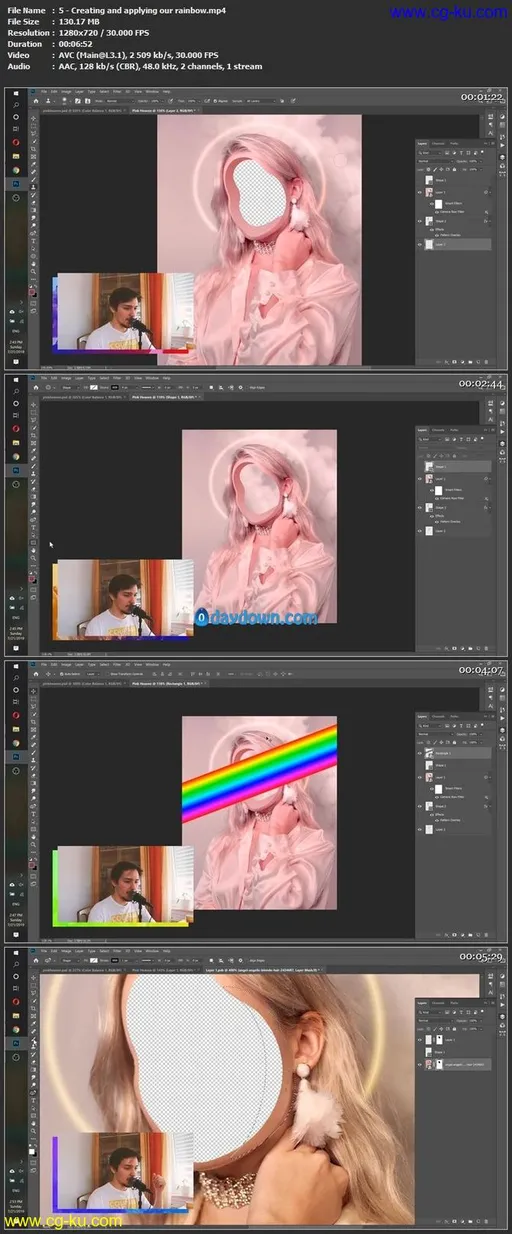Toggle Align Edges checkbox in 00:02:44 frame
Image resolution: width=512 pixels, height=1234 pixels.
pyautogui.click(x=248, y=387)
